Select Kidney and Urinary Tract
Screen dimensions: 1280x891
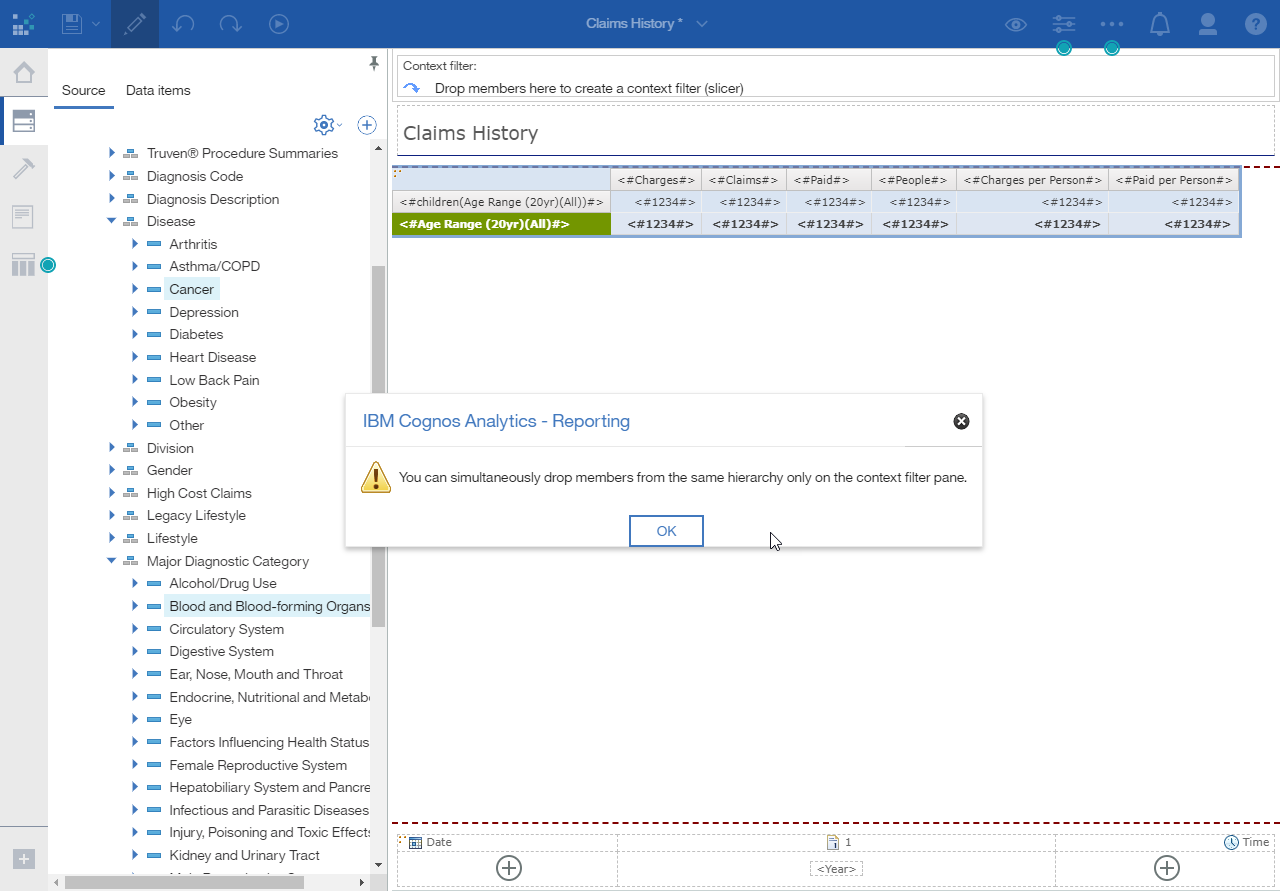tap(244, 855)
